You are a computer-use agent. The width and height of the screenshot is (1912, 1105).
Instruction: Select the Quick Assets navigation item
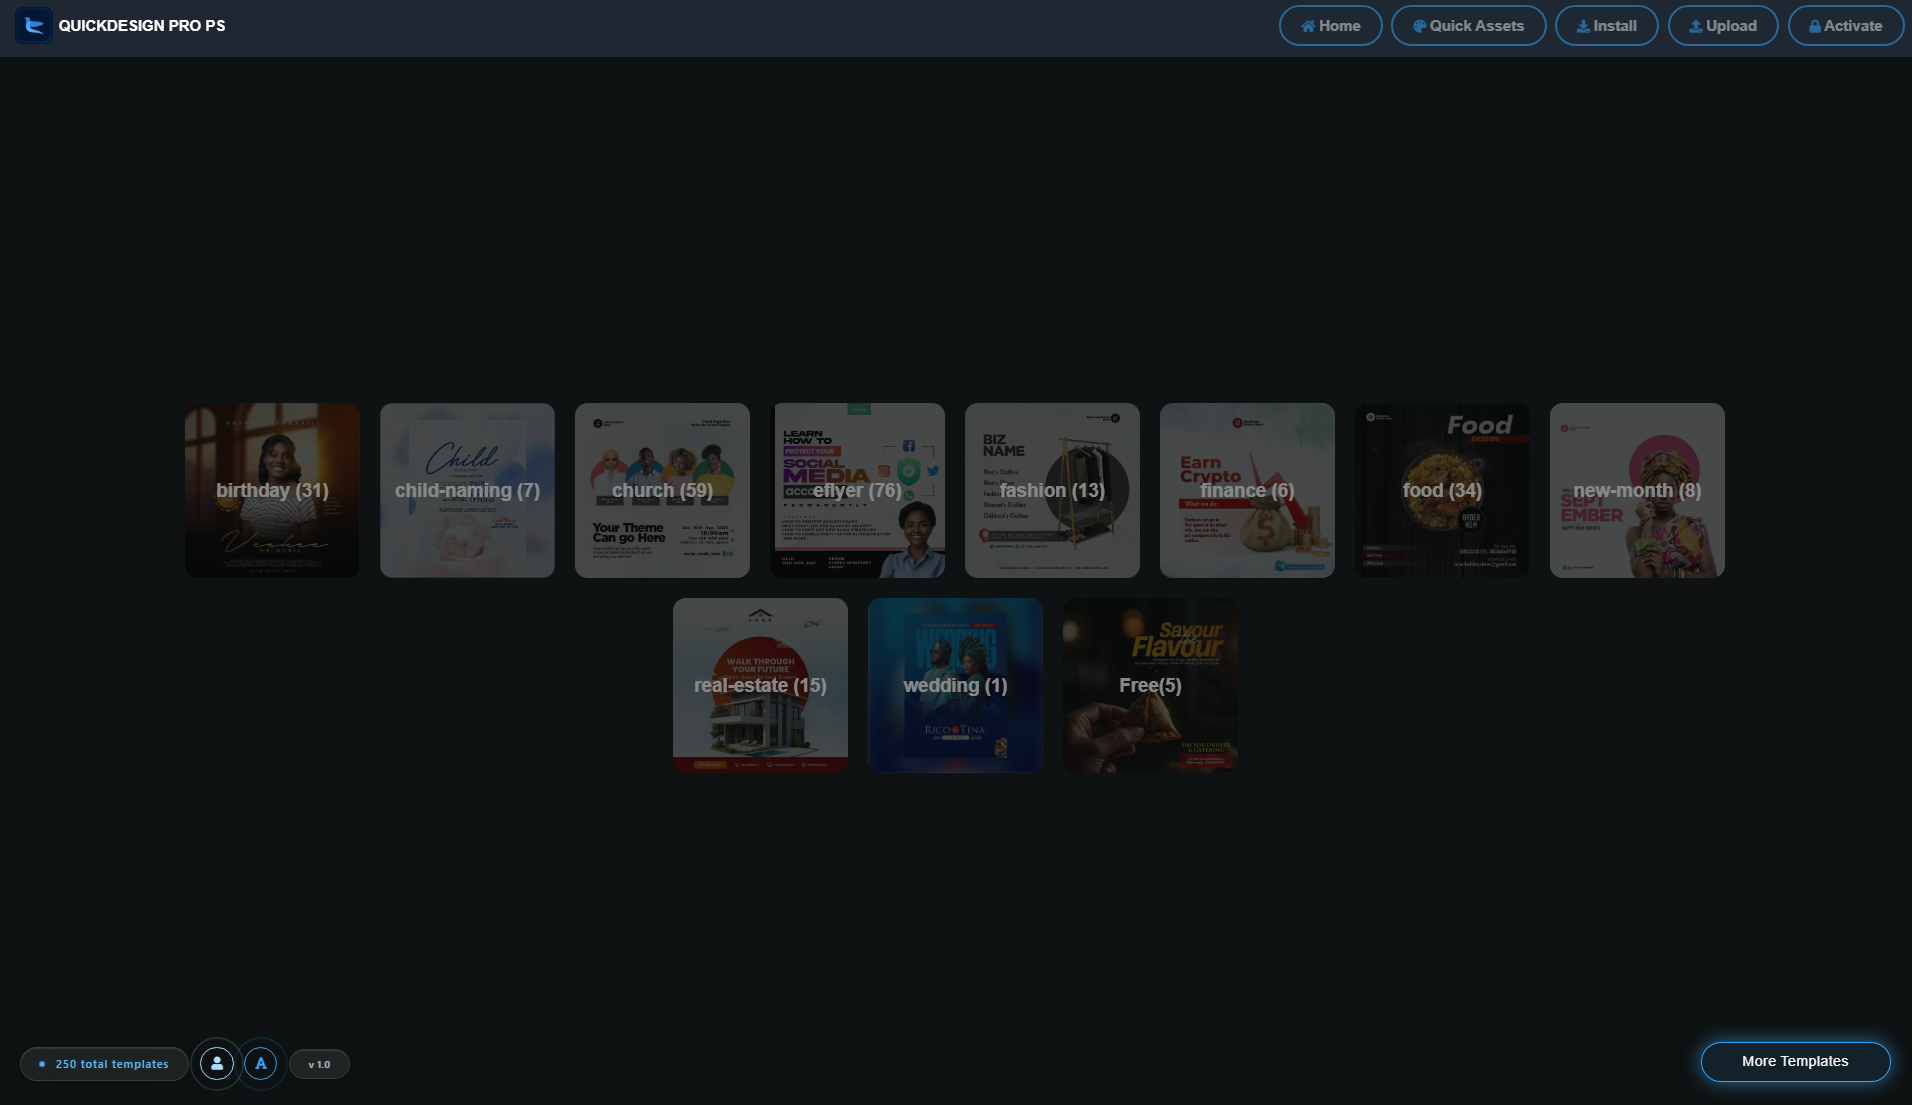pos(1468,25)
